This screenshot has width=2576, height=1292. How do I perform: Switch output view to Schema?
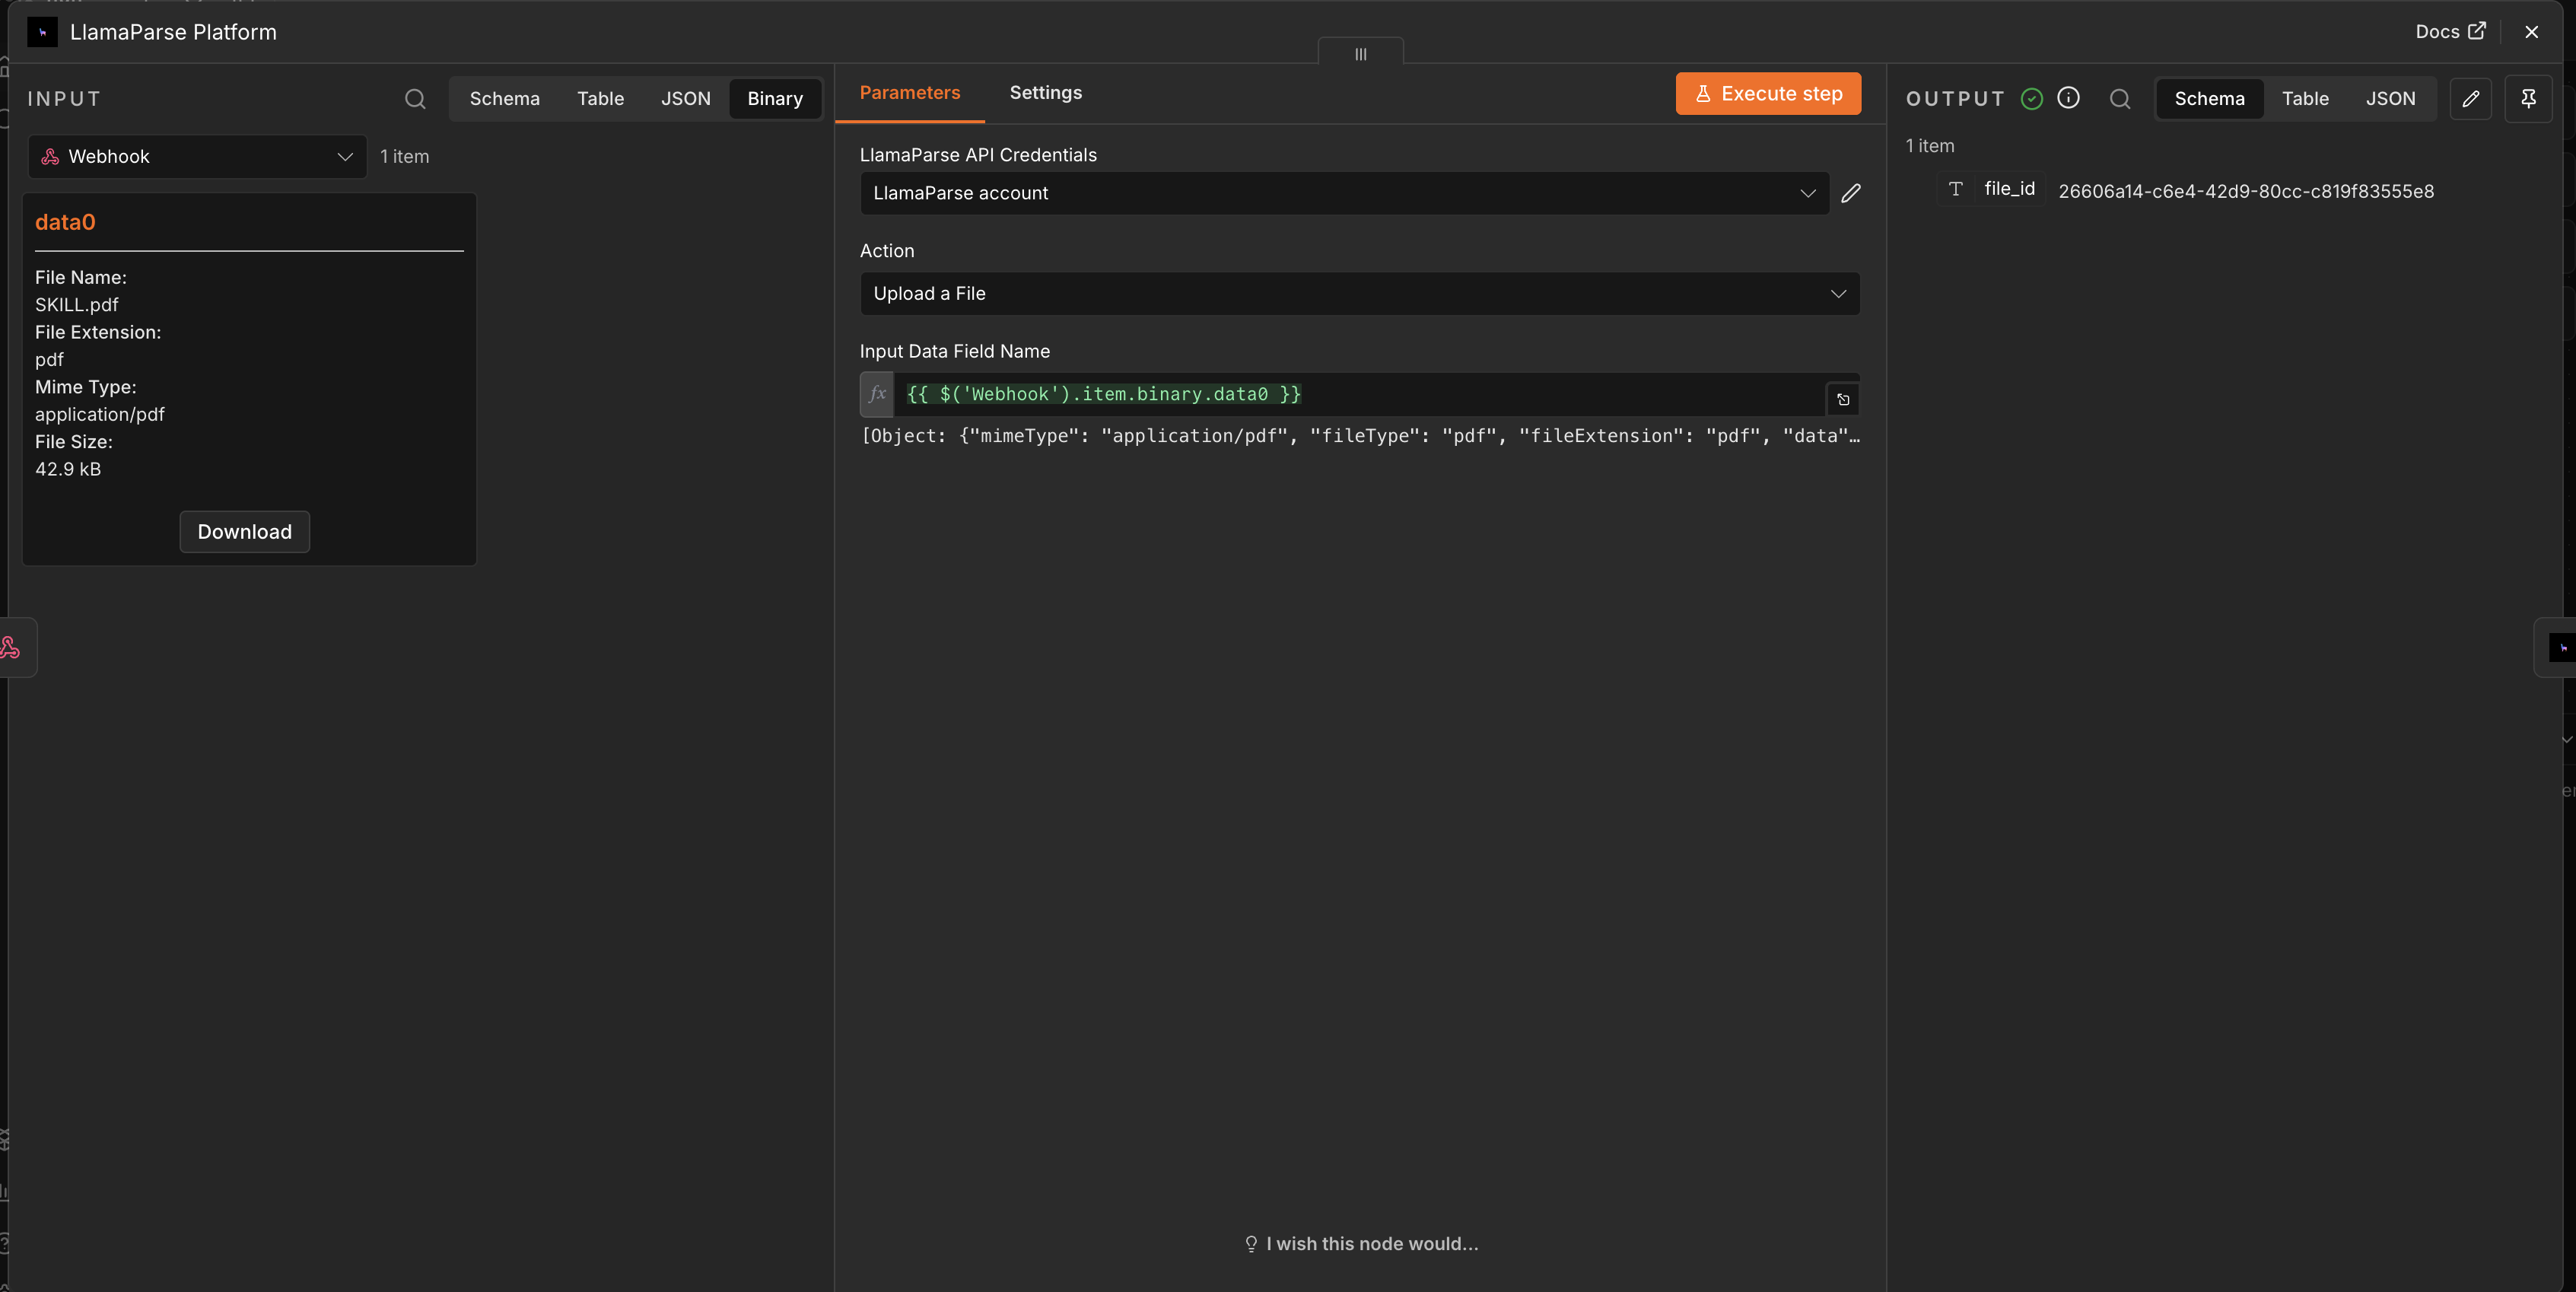2210,99
